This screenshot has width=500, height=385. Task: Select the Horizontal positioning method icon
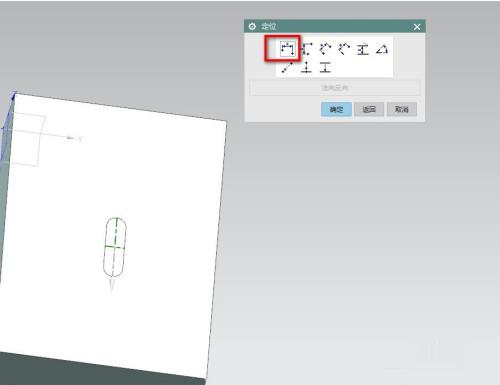coord(287,49)
